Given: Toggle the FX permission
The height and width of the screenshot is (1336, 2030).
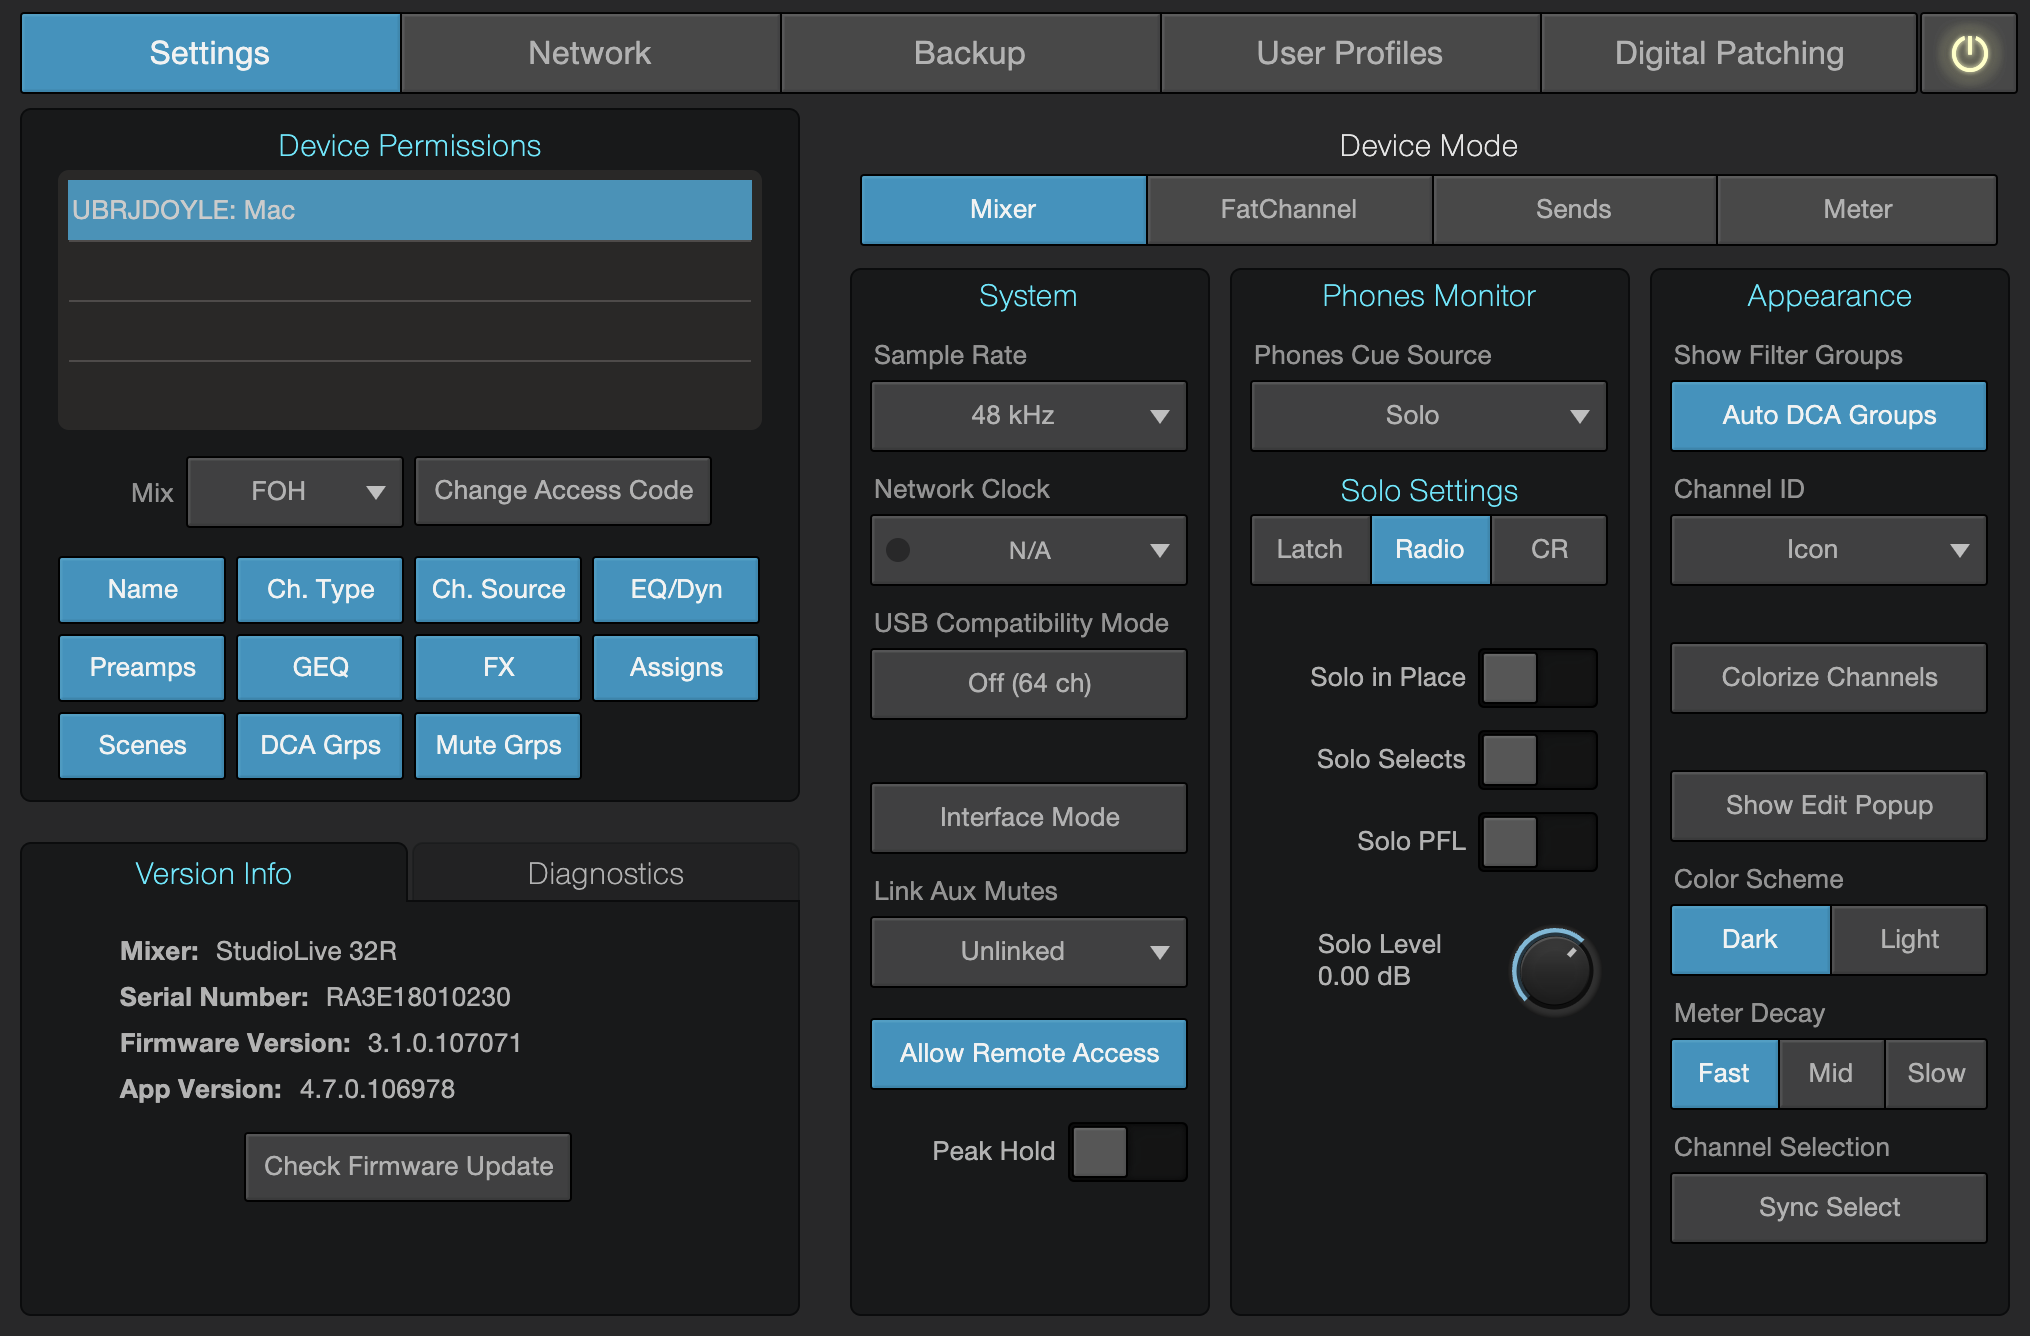Looking at the screenshot, I should coord(498,667).
